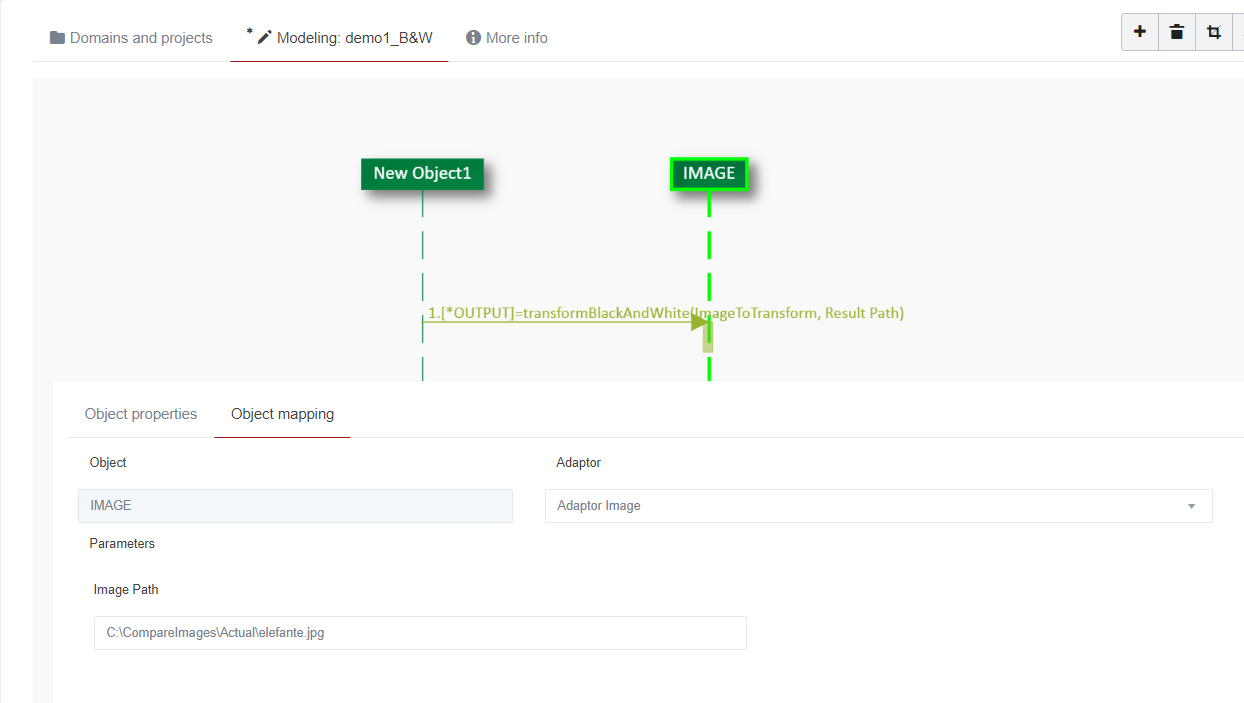Select the crop tool icon
The width and height of the screenshot is (1244, 703).
(1213, 32)
